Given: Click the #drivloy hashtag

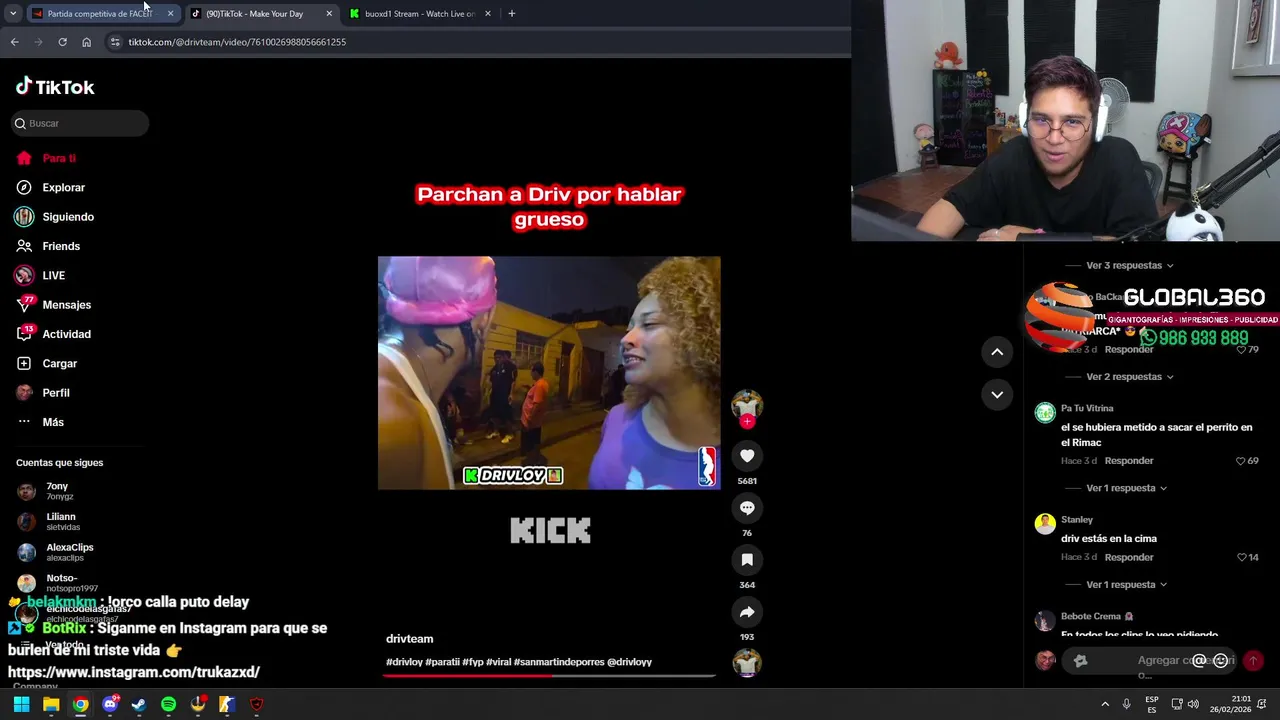Looking at the screenshot, I should [x=404, y=662].
